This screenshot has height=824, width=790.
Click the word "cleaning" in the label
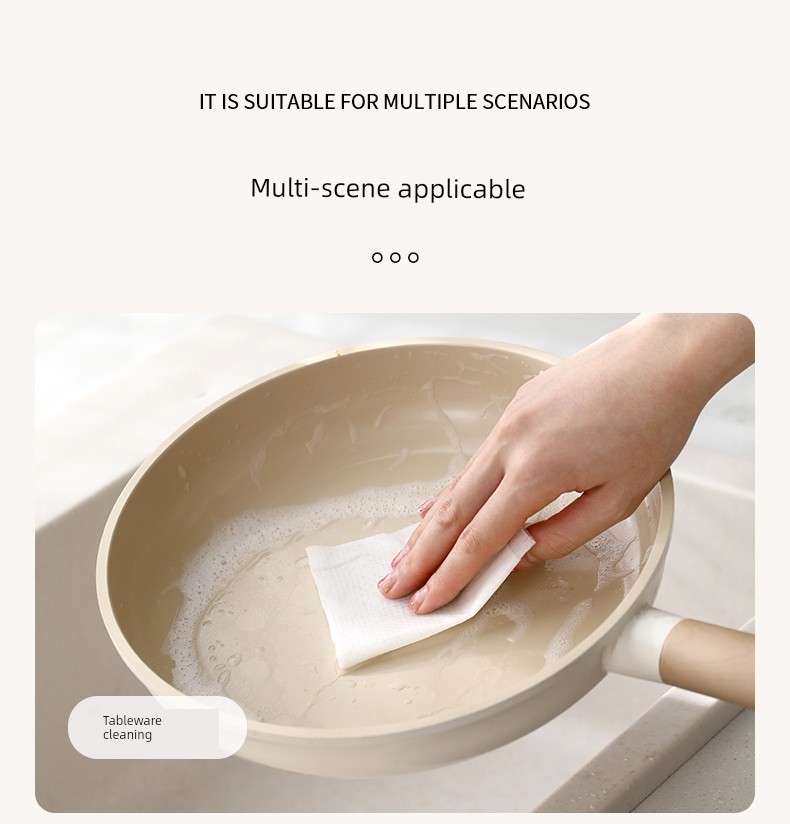[127, 735]
